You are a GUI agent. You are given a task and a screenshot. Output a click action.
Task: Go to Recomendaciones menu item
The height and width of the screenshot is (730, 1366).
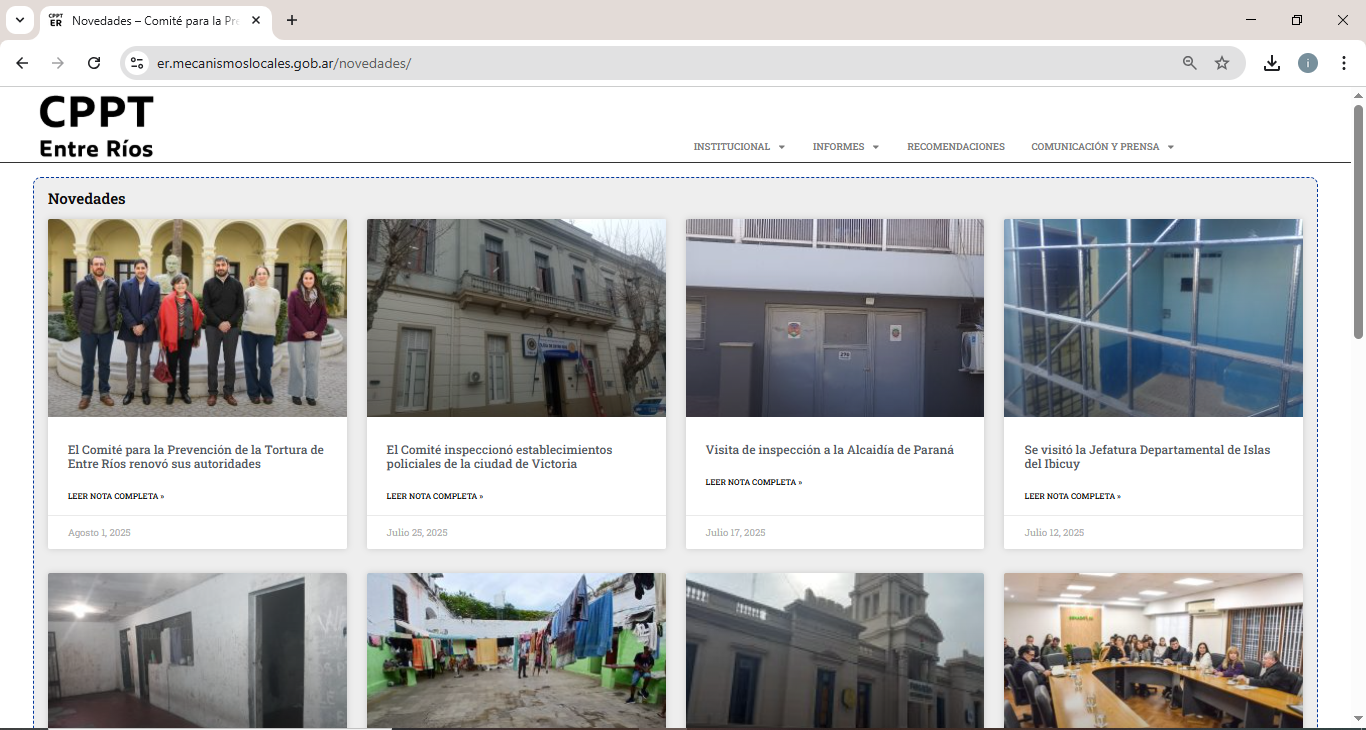[955, 147]
